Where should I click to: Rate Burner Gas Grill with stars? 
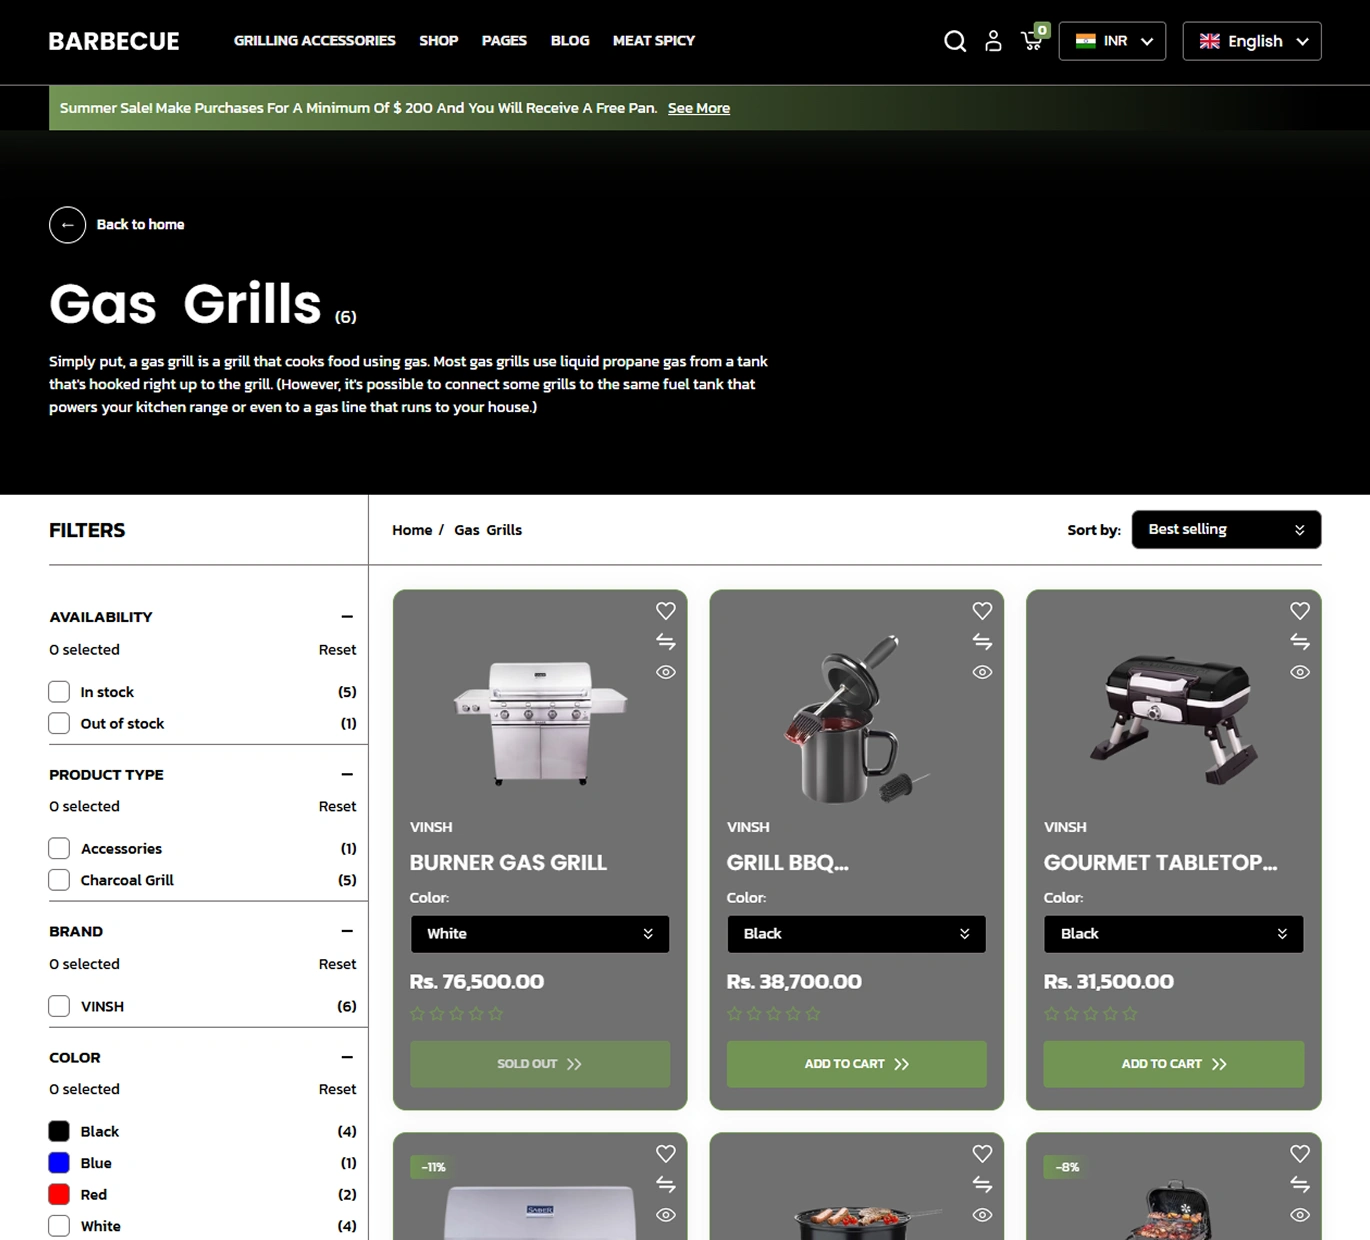click(457, 1014)
